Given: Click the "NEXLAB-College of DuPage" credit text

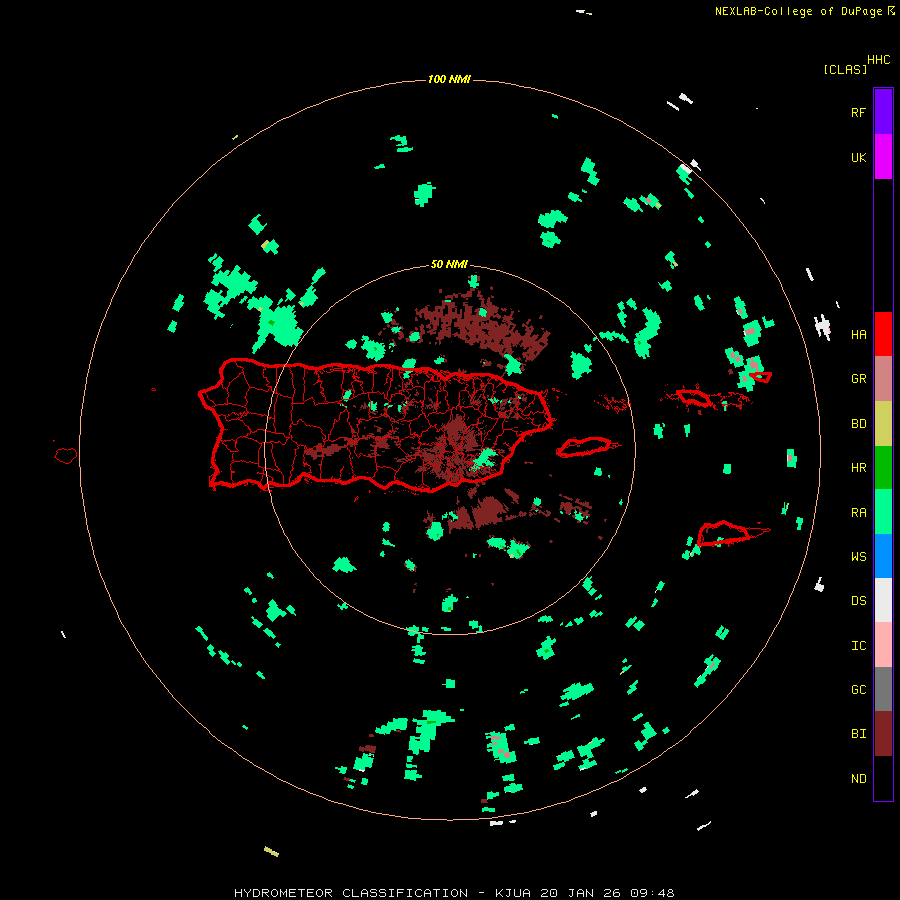Looking at the screenshot, I should click(x=798, y=11).
